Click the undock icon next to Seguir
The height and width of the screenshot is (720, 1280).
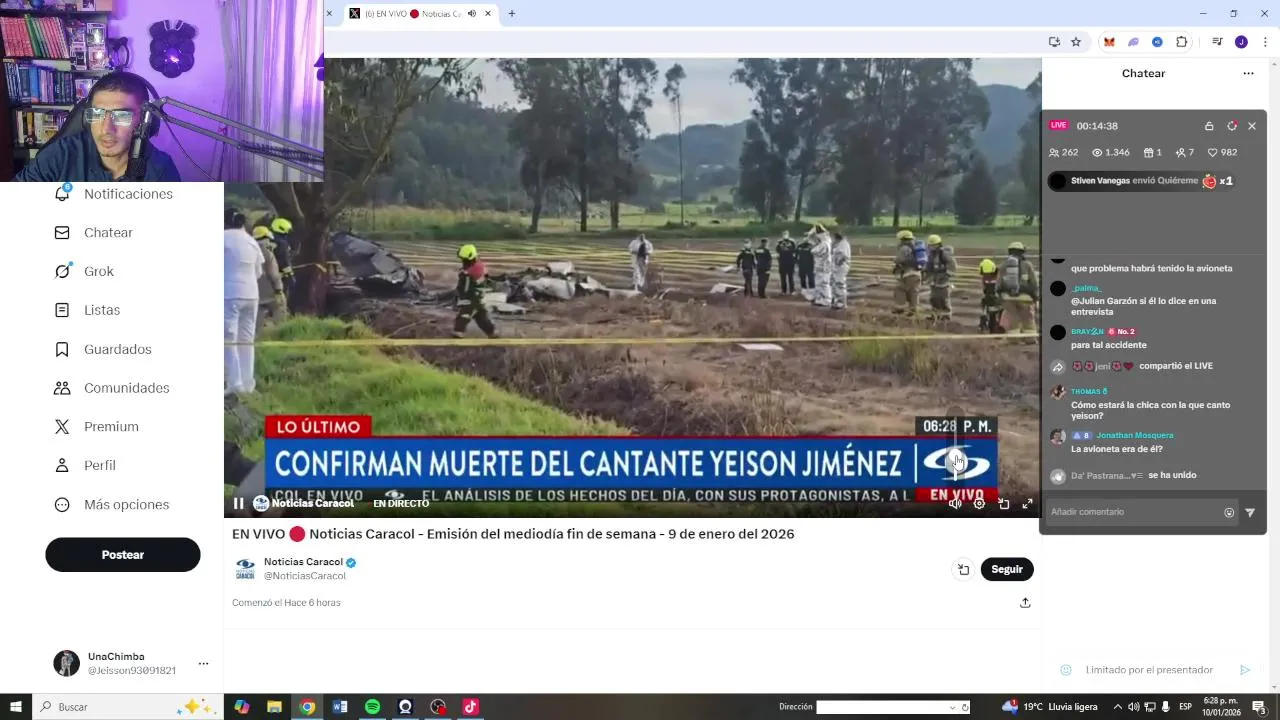[x=963, y=569]
